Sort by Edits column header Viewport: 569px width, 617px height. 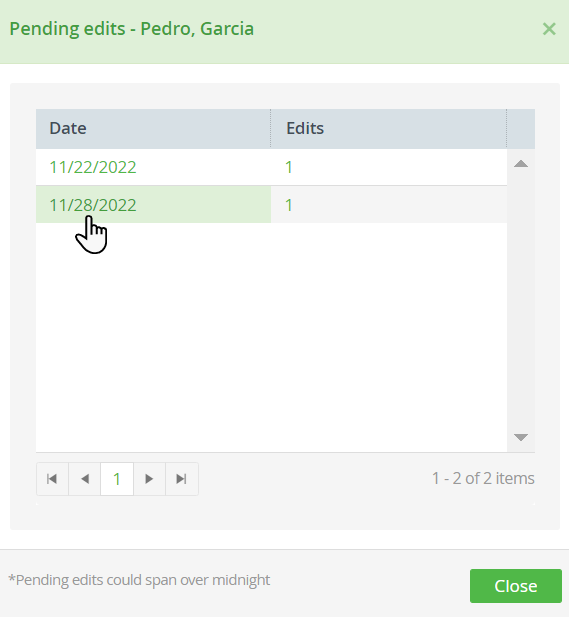coord(388,129)
